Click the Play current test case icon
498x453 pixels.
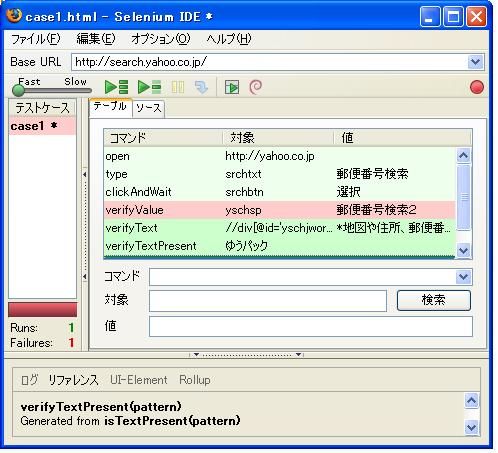(149, 87)
